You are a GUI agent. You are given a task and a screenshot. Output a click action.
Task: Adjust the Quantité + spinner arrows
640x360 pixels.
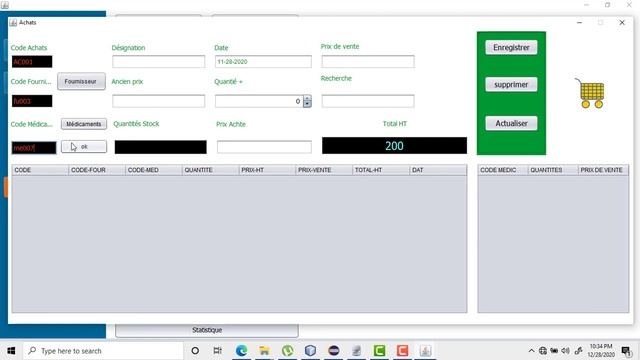pyautogui.click(x=307, y=101)
